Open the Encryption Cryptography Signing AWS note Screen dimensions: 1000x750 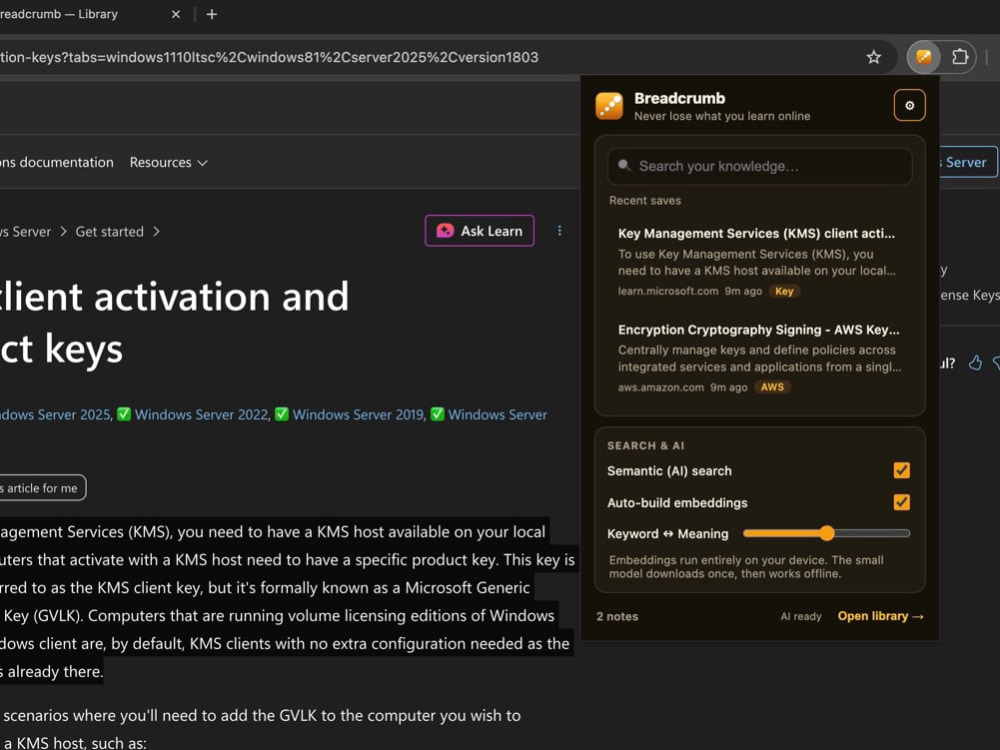760,358
